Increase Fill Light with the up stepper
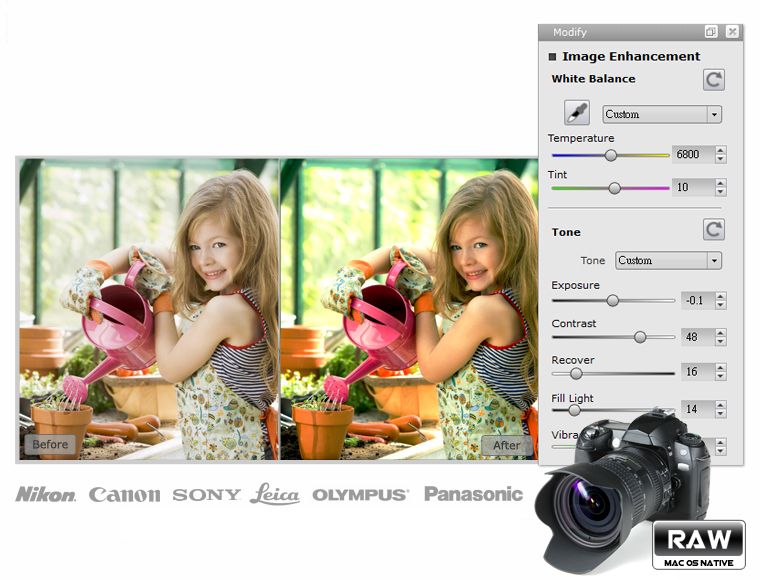Screen dimensions: 760x580 721,405
